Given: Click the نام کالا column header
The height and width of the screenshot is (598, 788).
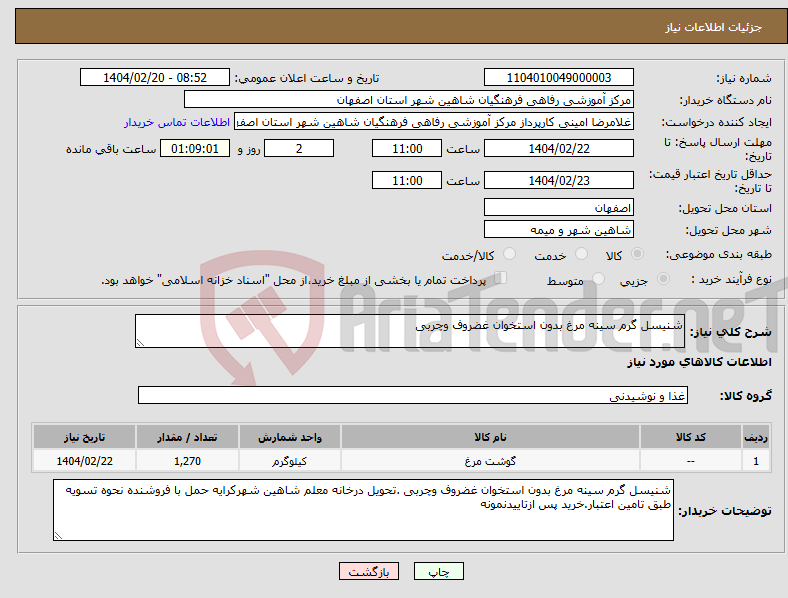Looking at the screenshot, I should tap(490, 437).
